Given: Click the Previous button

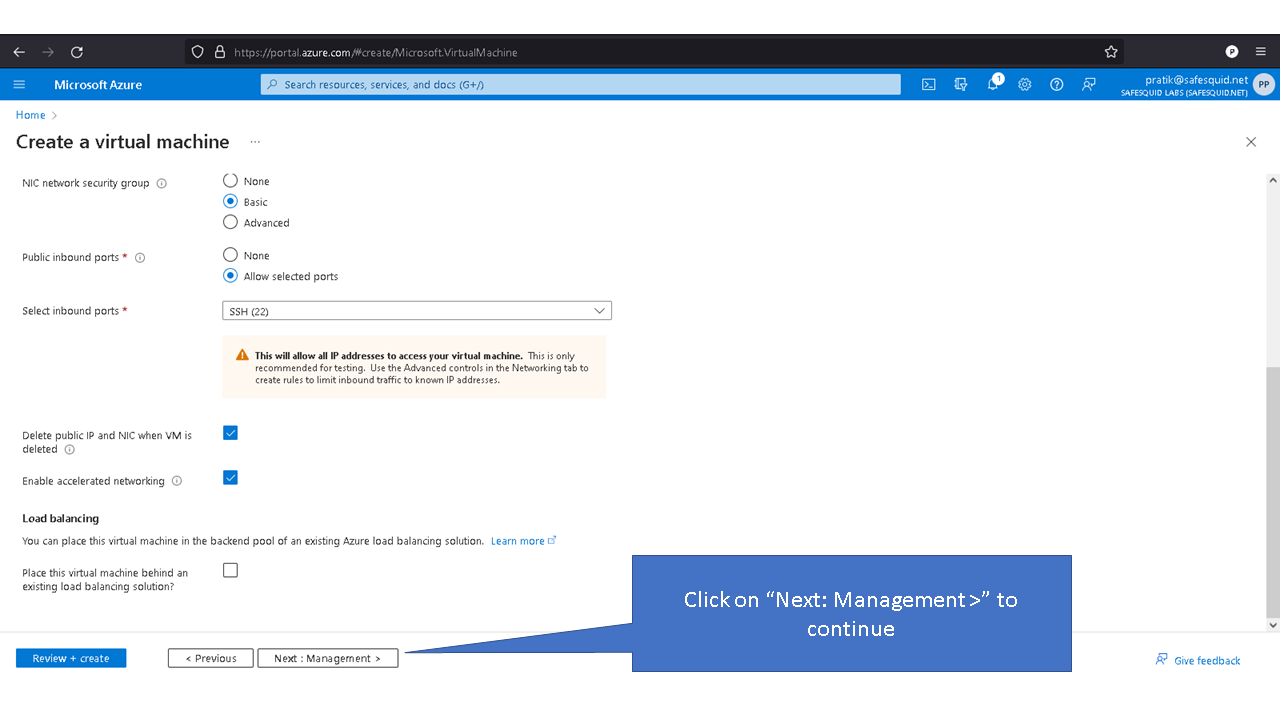Looking at the screenshot, I should pyautogui.click(x=211, y=658).
